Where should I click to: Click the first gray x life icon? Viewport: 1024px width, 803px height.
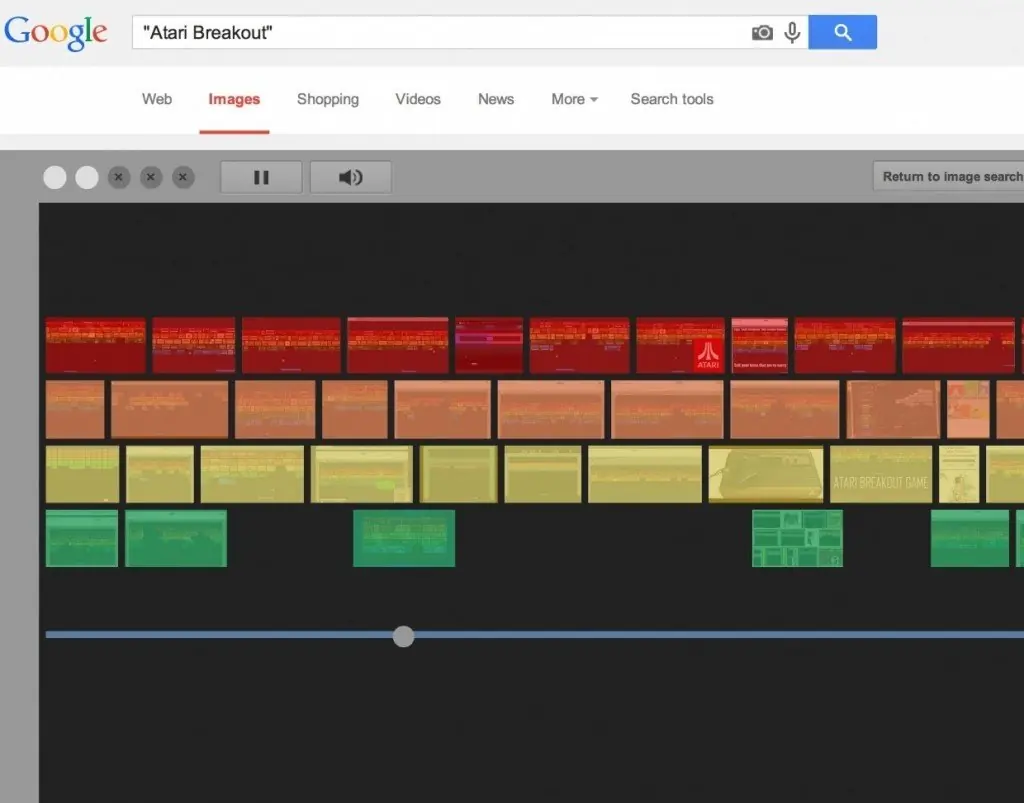click(x=119, y=177)
